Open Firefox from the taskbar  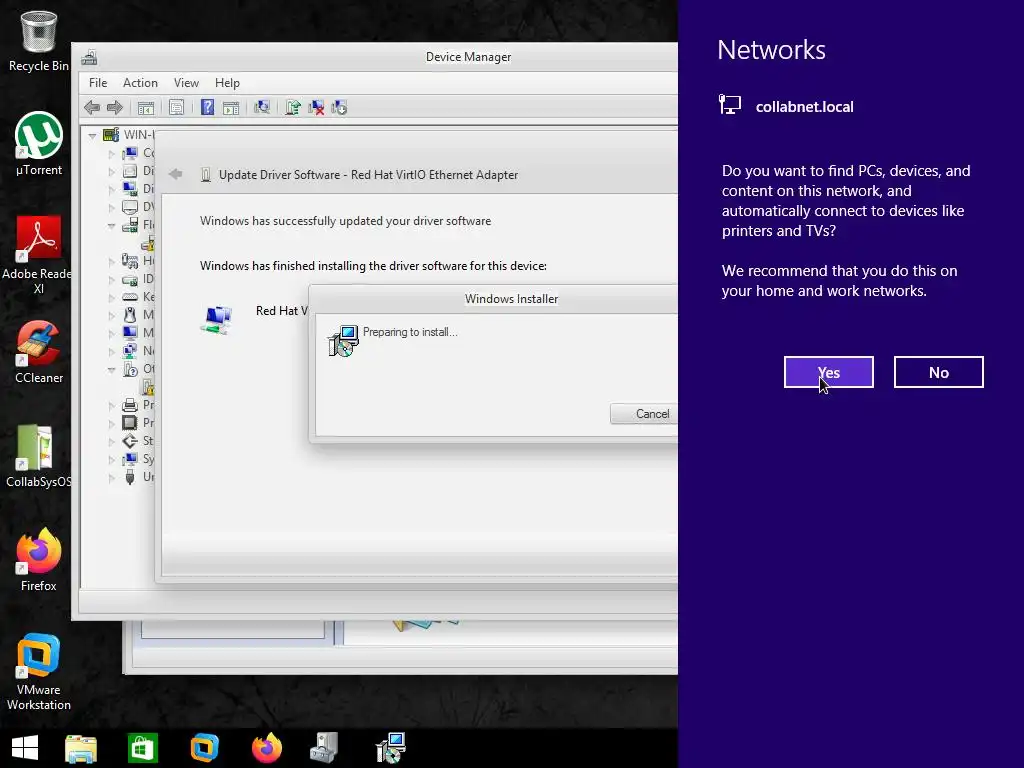pos(266,748)
